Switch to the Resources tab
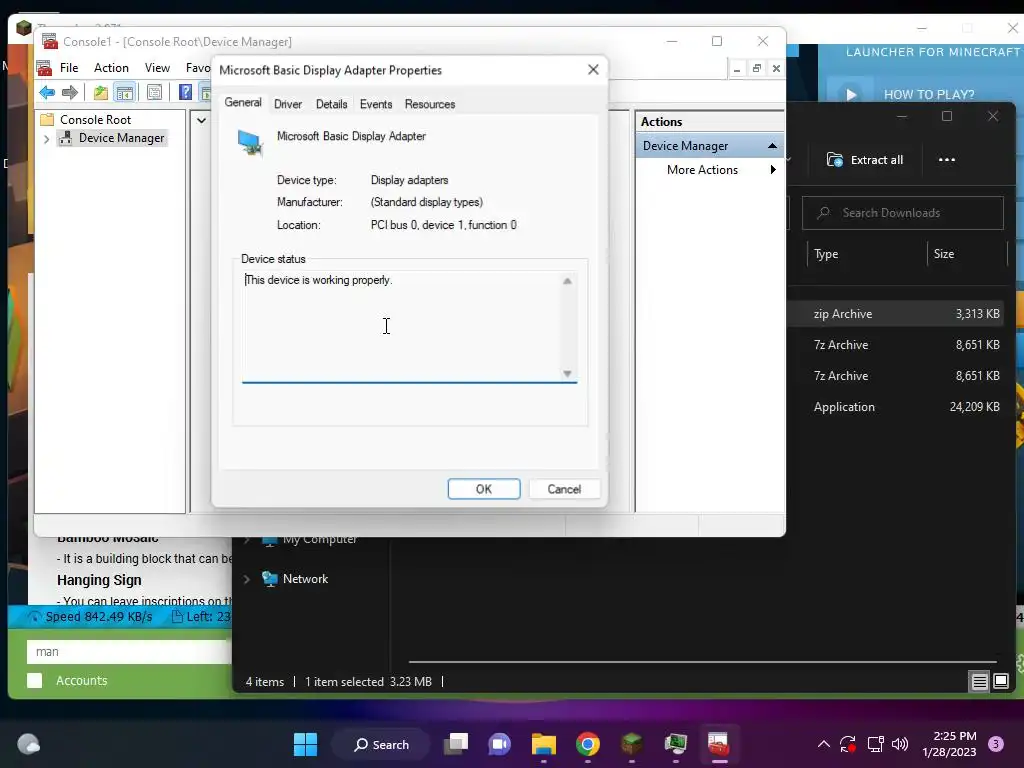 [430, 104]
